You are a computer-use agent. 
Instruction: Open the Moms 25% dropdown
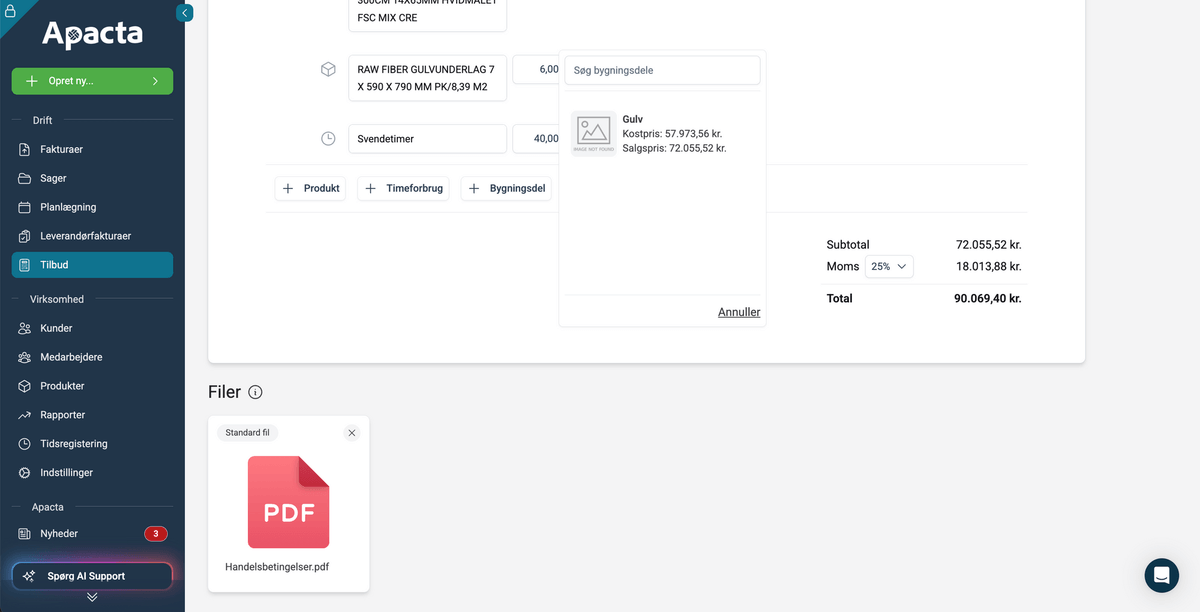(x=888, y=267)
